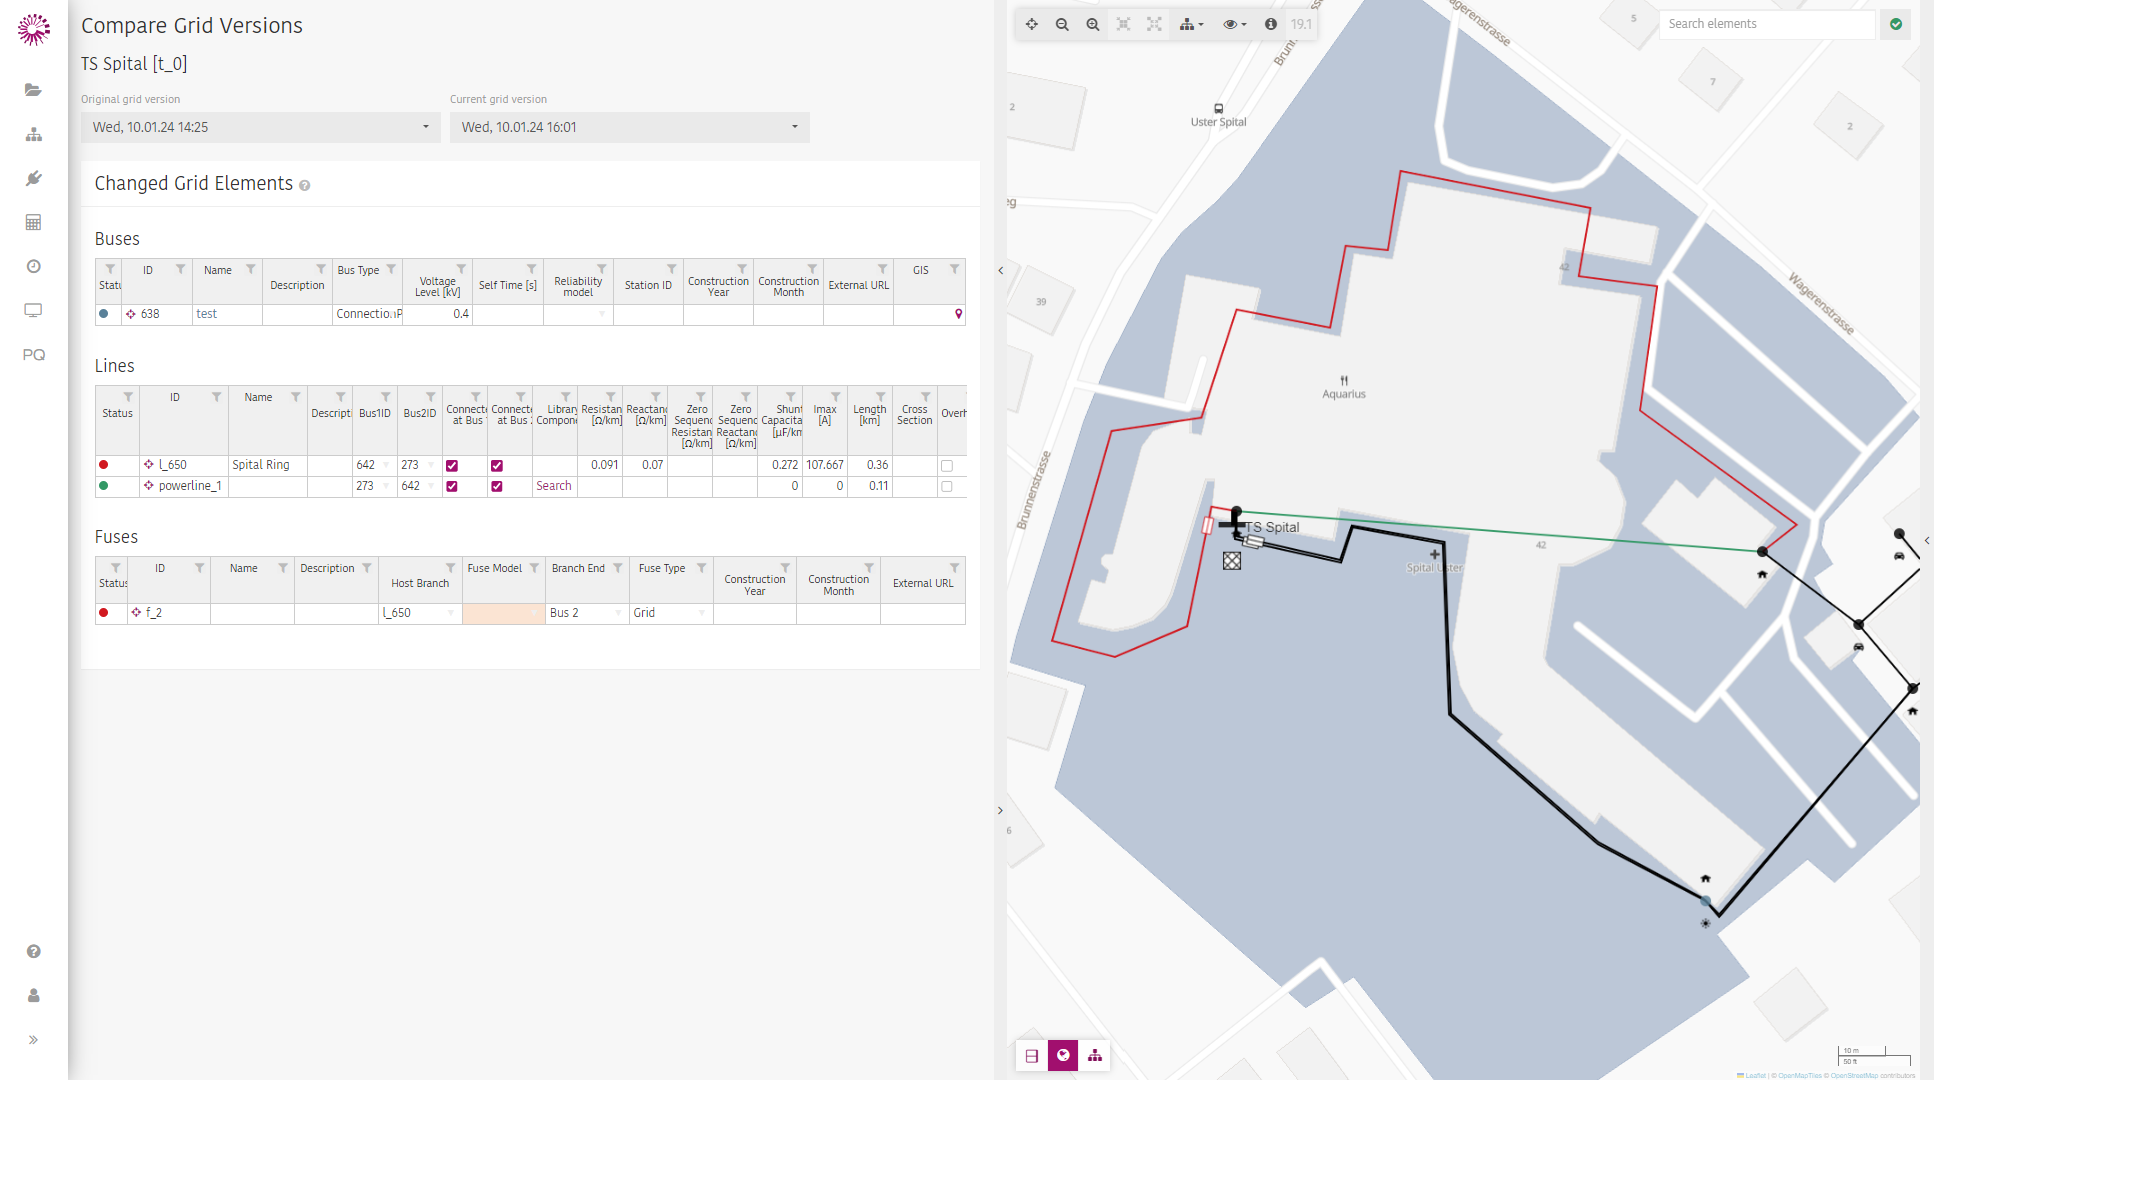Open the clock history sidebar icon
The height and width of the screenshot is (1200, 2133).
(x=33, y=266)
